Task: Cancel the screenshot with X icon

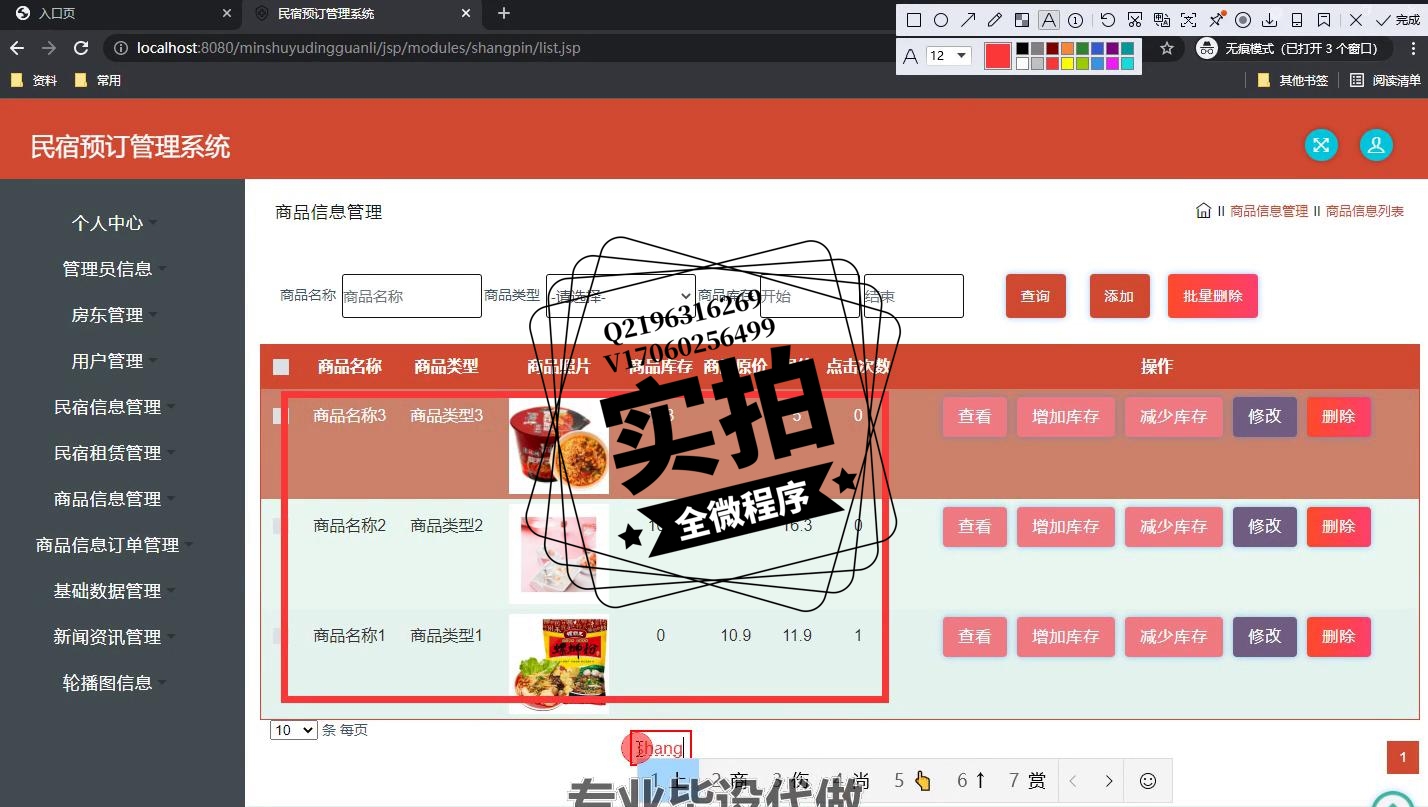Action: 1356,20
